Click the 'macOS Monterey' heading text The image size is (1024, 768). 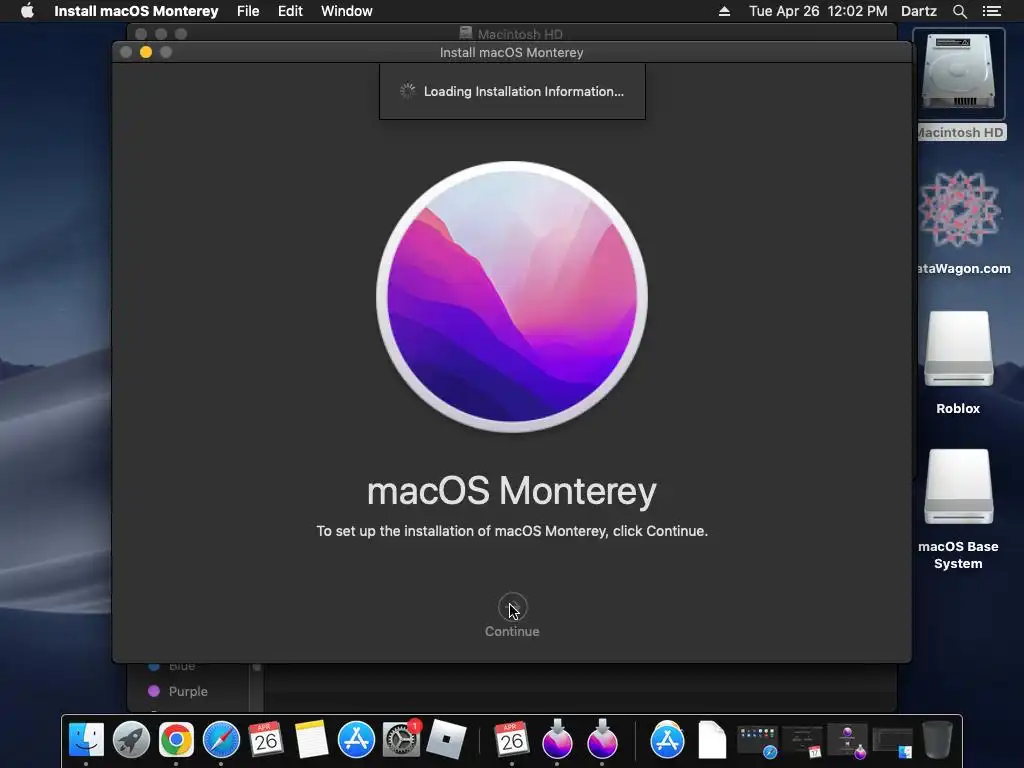coord(512,491)
